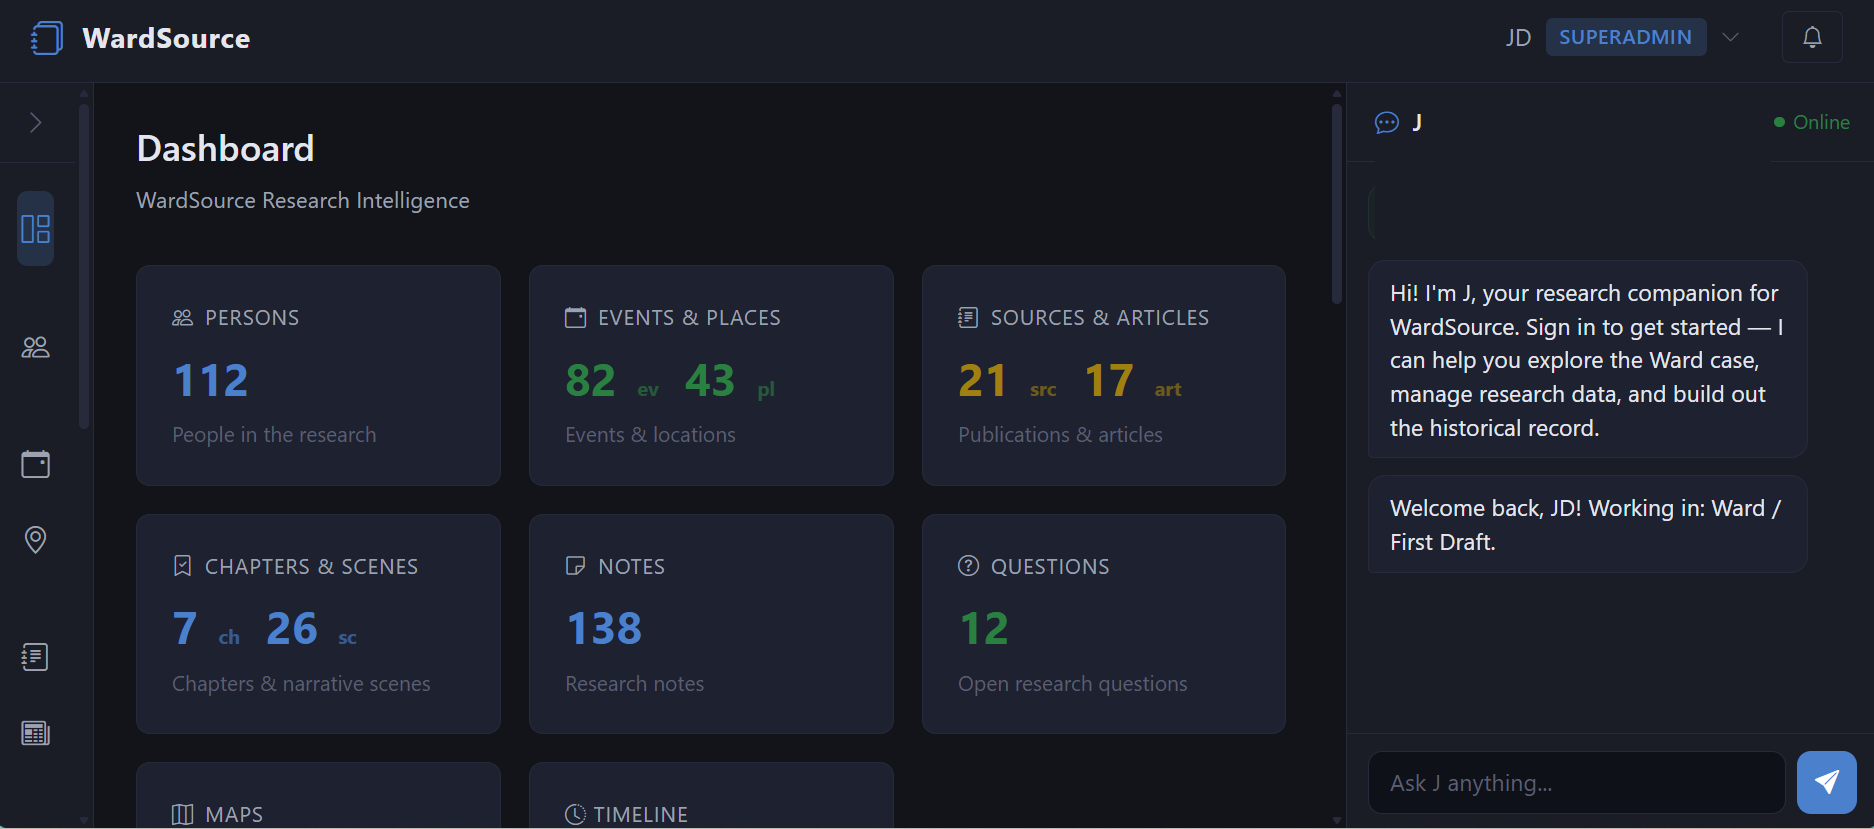Image resolution: width=1874 pixels, height=829 pixels.
Task: Open the user menu dropdown chevron
Action: 1731,37
